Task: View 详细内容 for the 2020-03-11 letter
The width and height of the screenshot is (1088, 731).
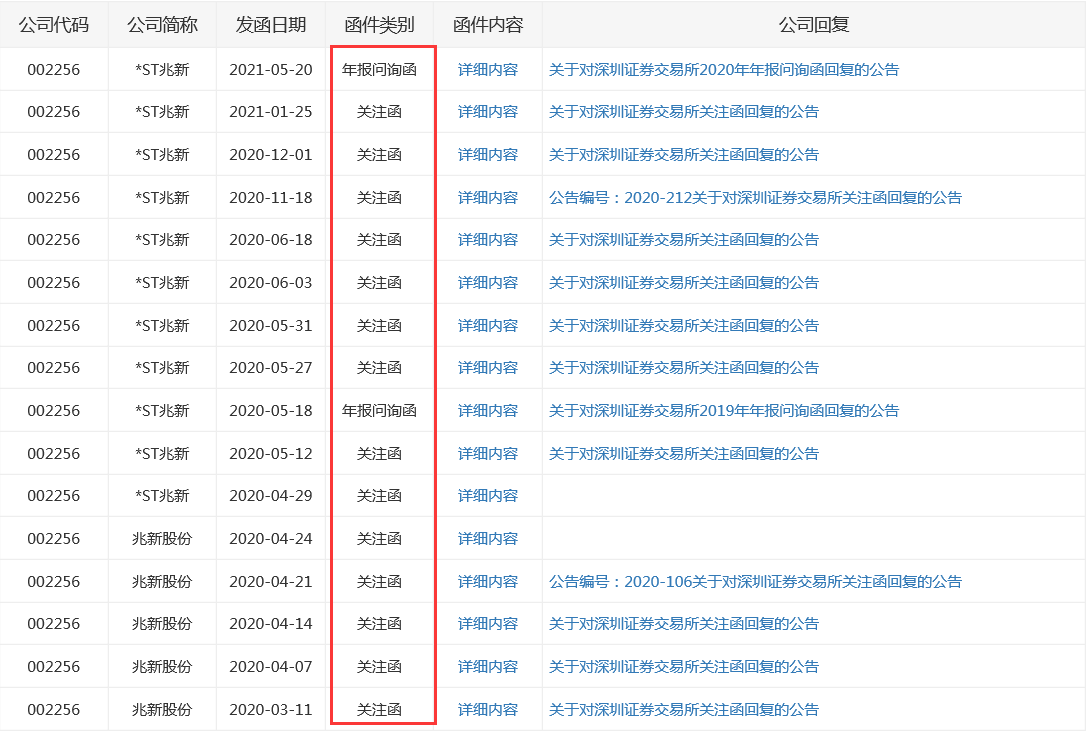Action: [x=488, y=710]
